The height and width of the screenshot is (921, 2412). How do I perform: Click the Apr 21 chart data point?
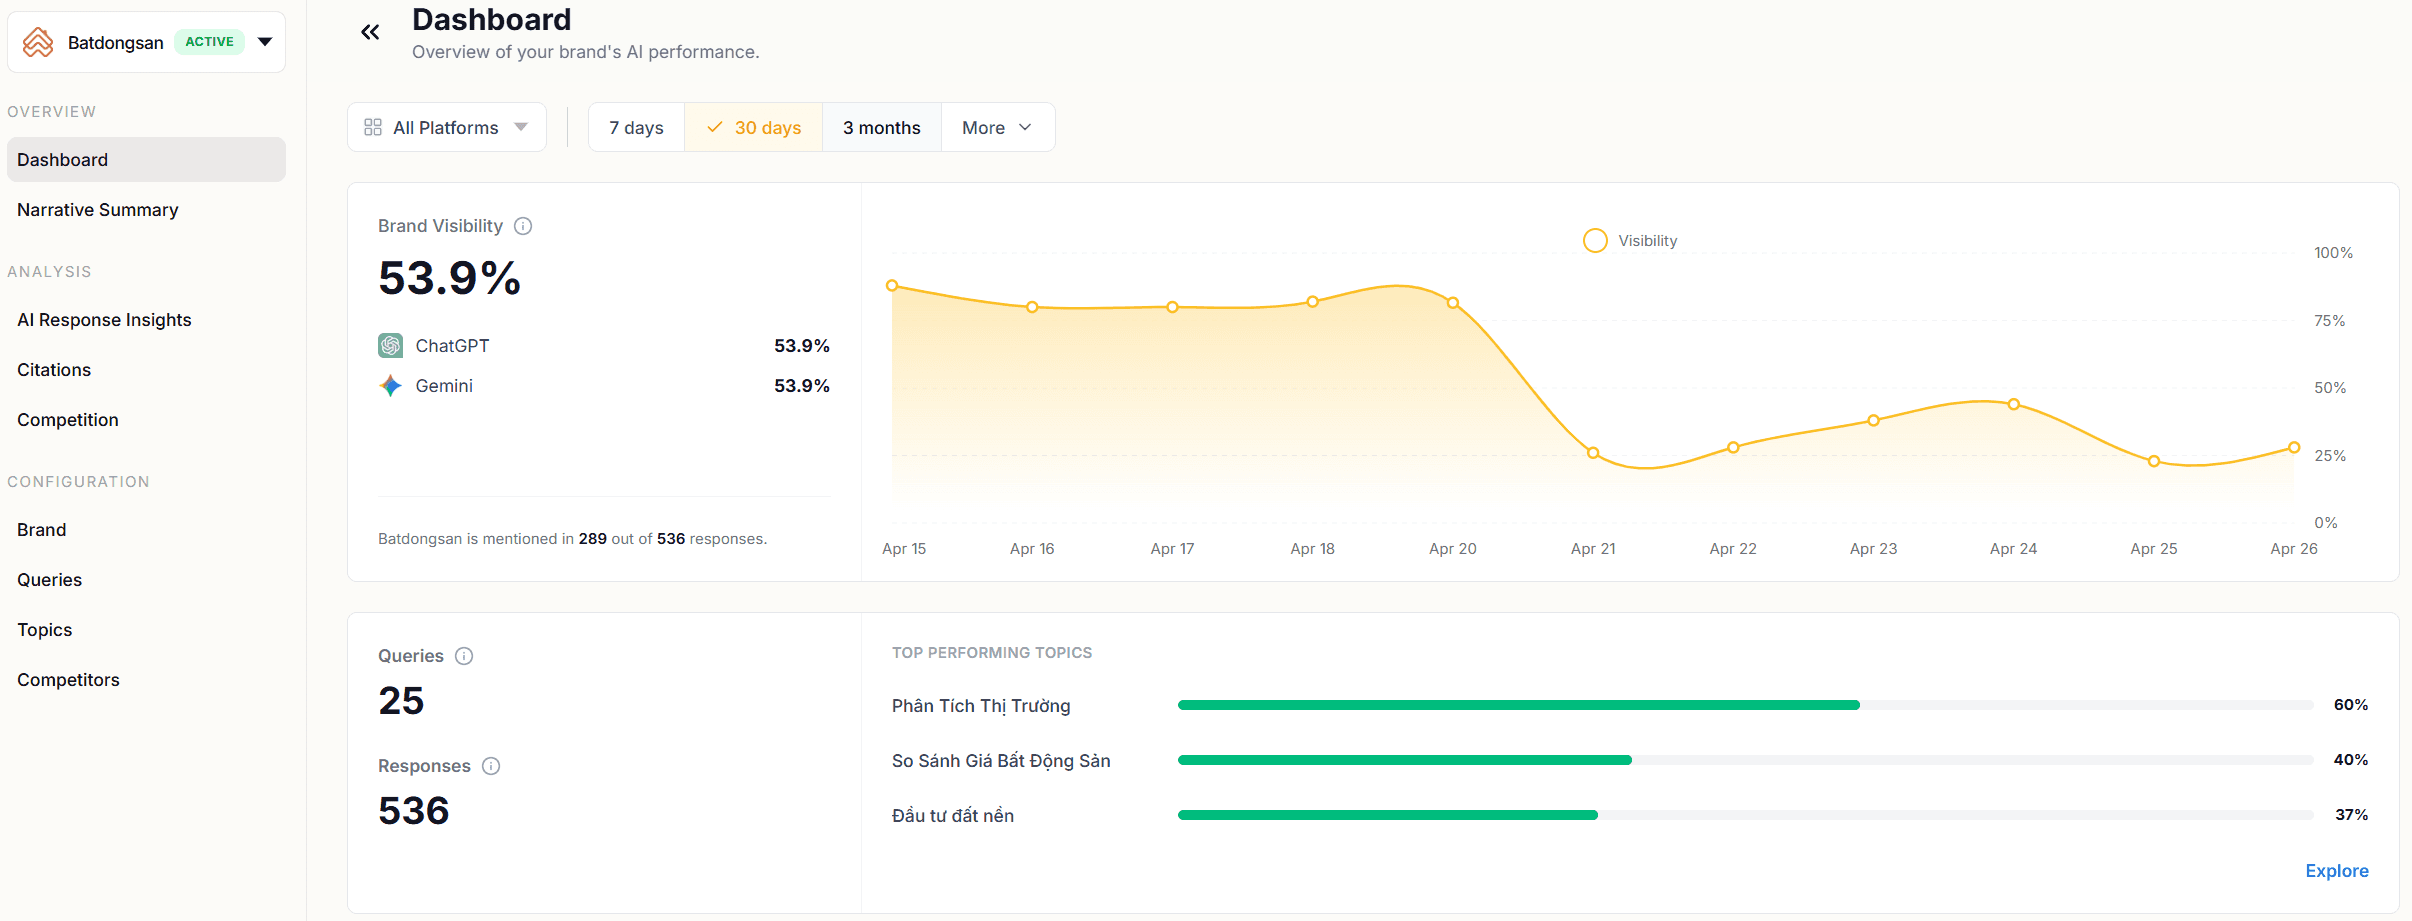pos(1593,453)
